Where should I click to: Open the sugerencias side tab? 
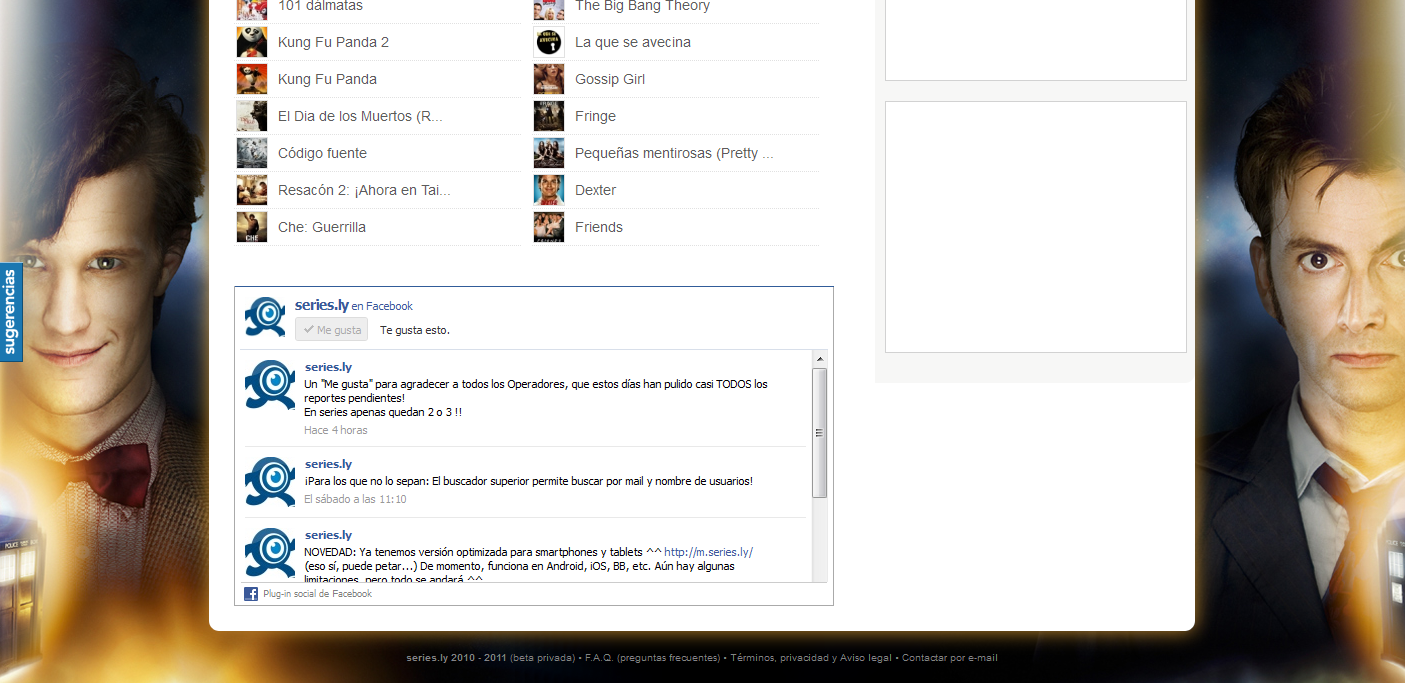click(x=10, y=312)
